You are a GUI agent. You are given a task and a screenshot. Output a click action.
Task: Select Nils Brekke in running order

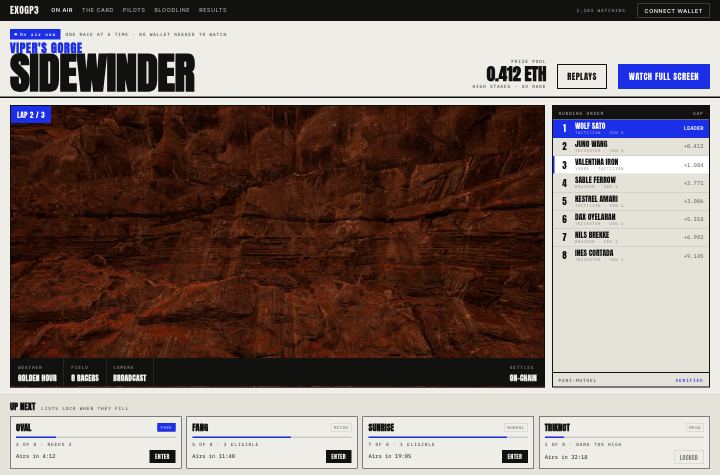(x=631, y=238)
